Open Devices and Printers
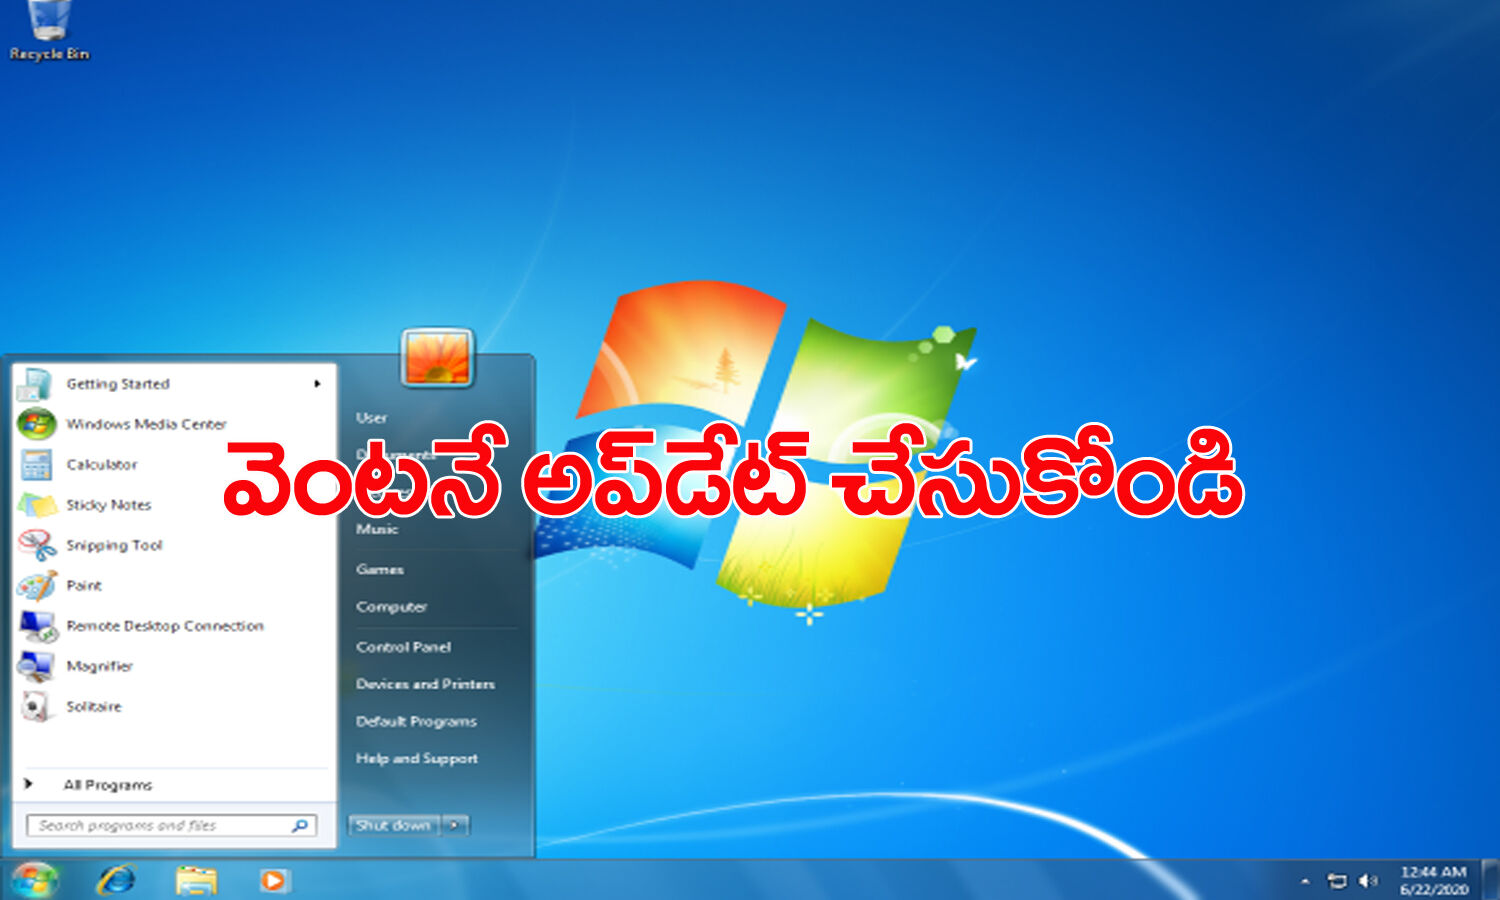 click(x=425, y=684)
